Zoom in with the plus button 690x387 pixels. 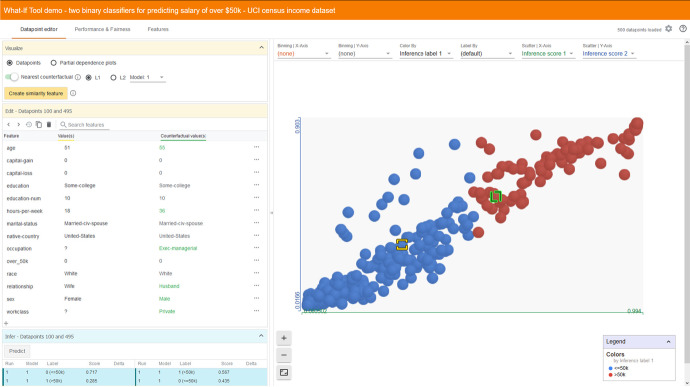(x=284, y=338)
